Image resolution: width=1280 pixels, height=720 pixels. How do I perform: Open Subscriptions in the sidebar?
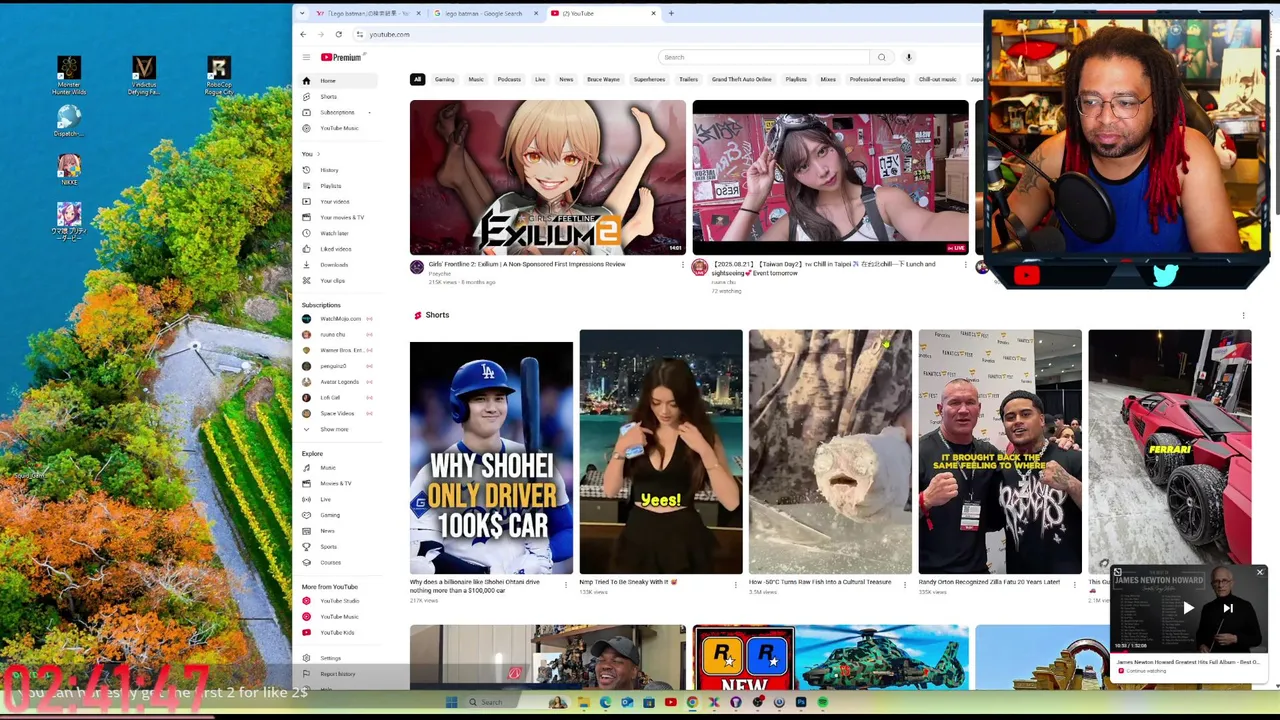(338, 112)
